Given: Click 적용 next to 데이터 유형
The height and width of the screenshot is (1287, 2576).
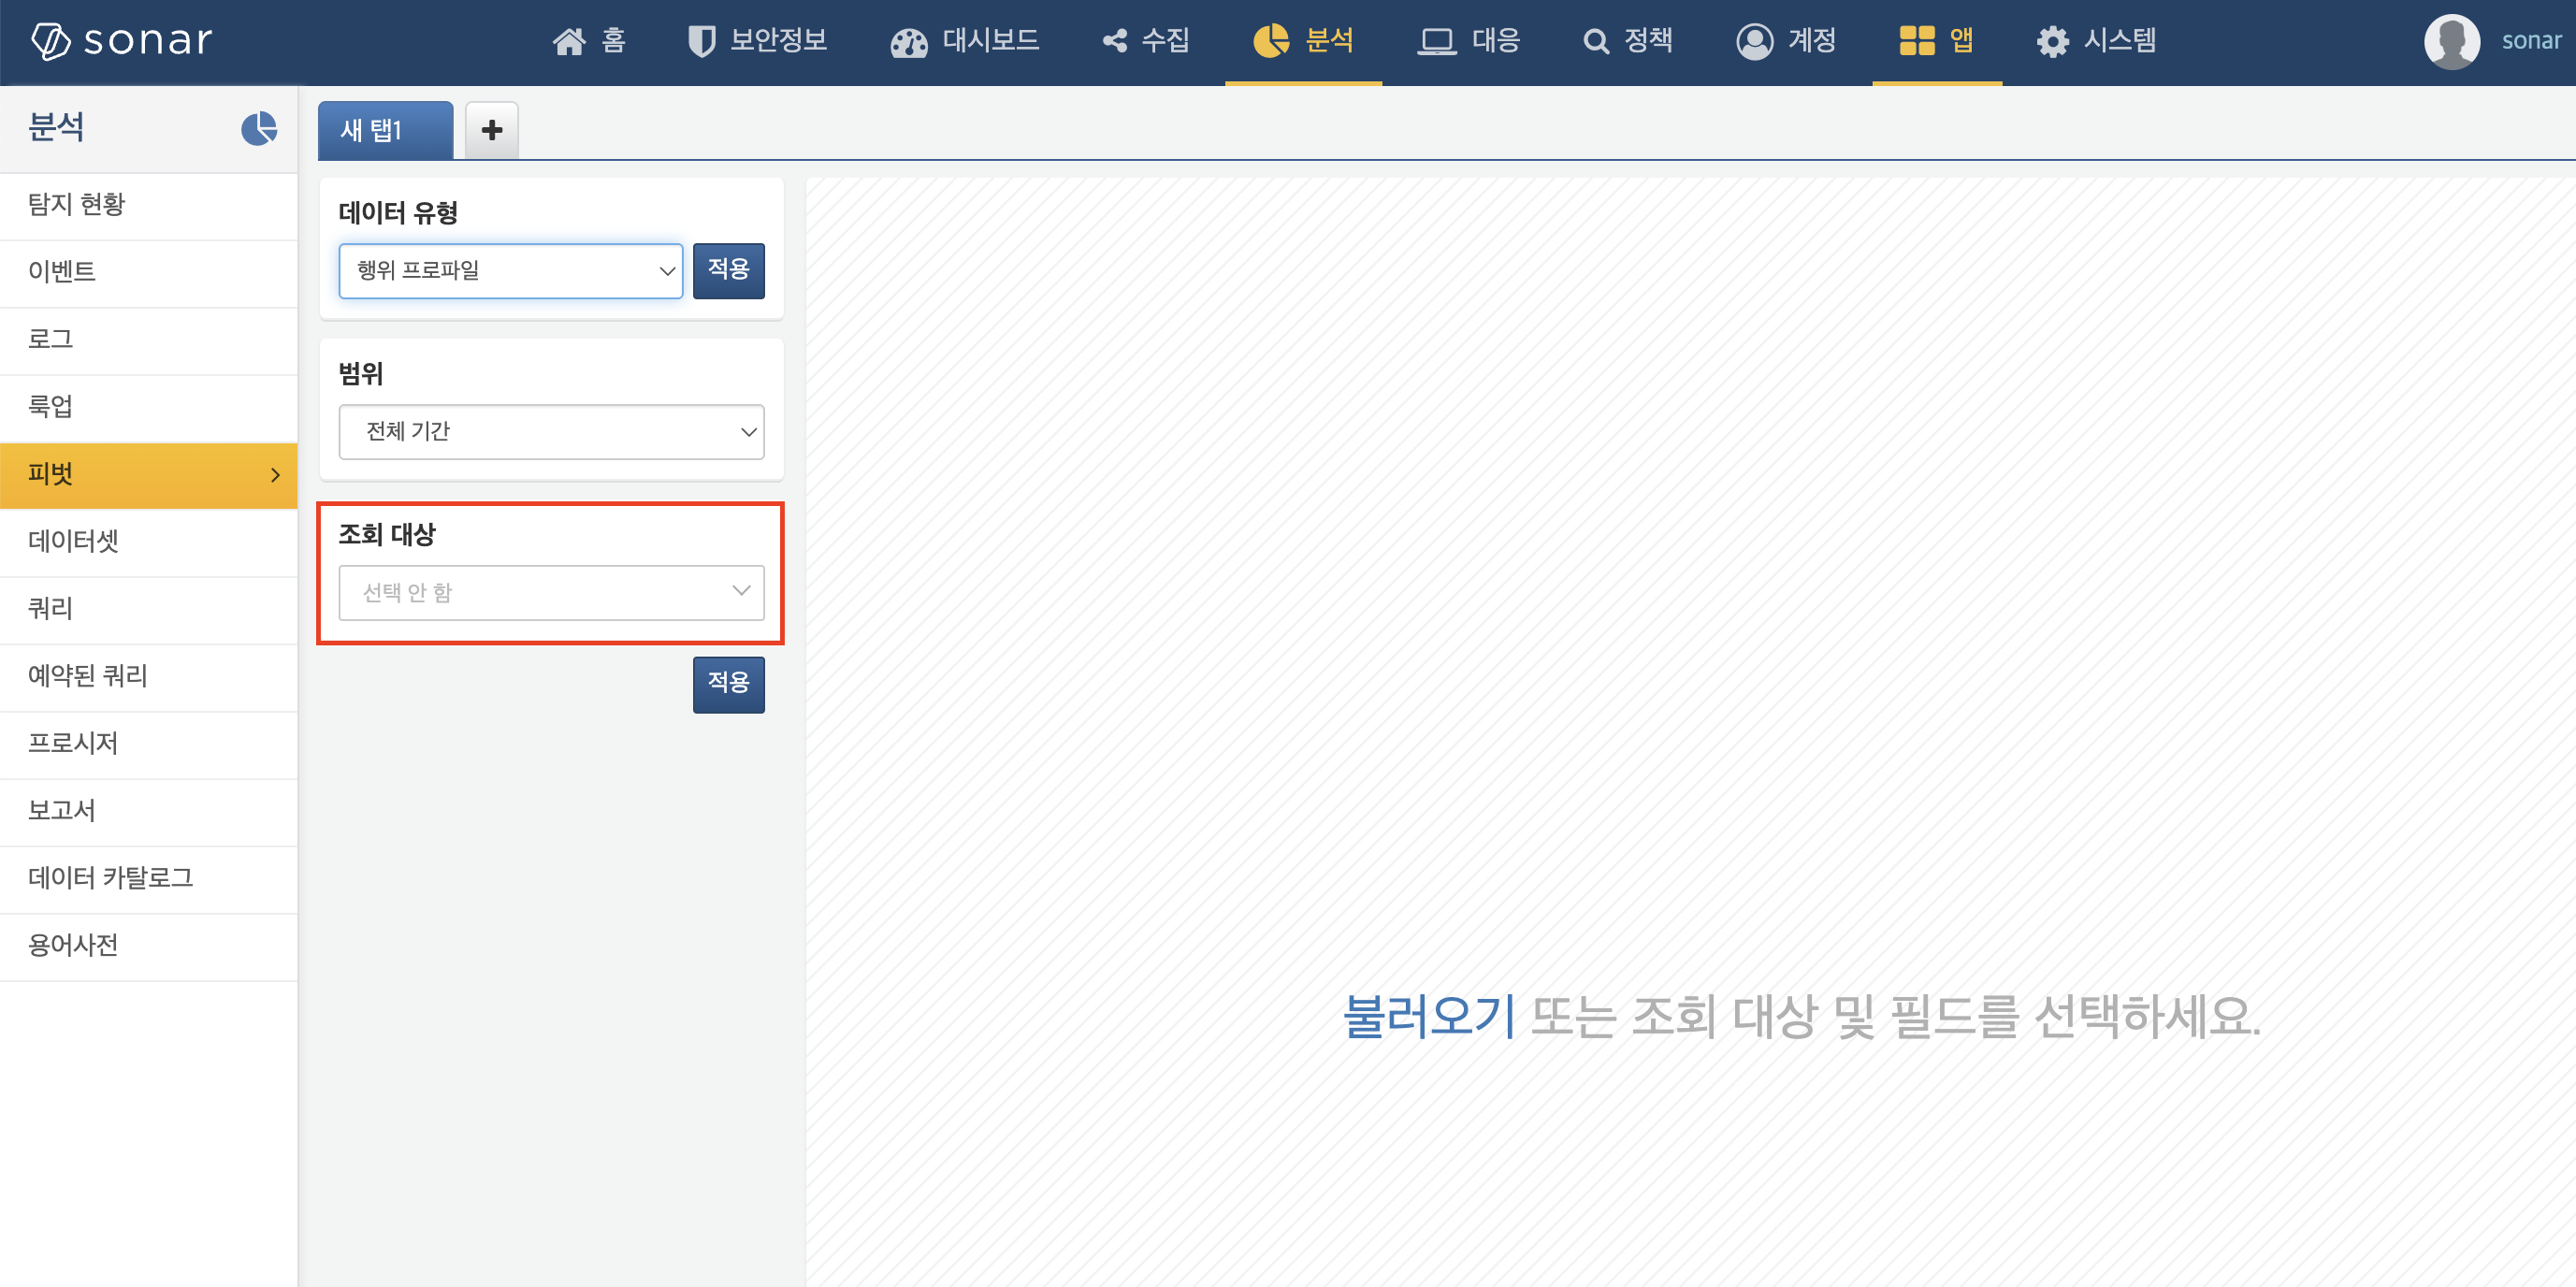Looking at the screenshot, I should [x=728, y=271].
